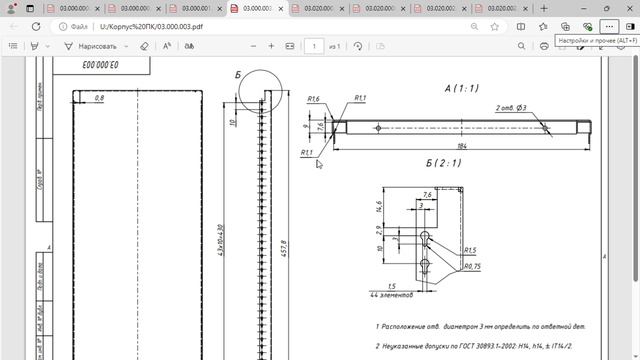
Task: Select the Eraser tool
Action: [x=144, y=46]
